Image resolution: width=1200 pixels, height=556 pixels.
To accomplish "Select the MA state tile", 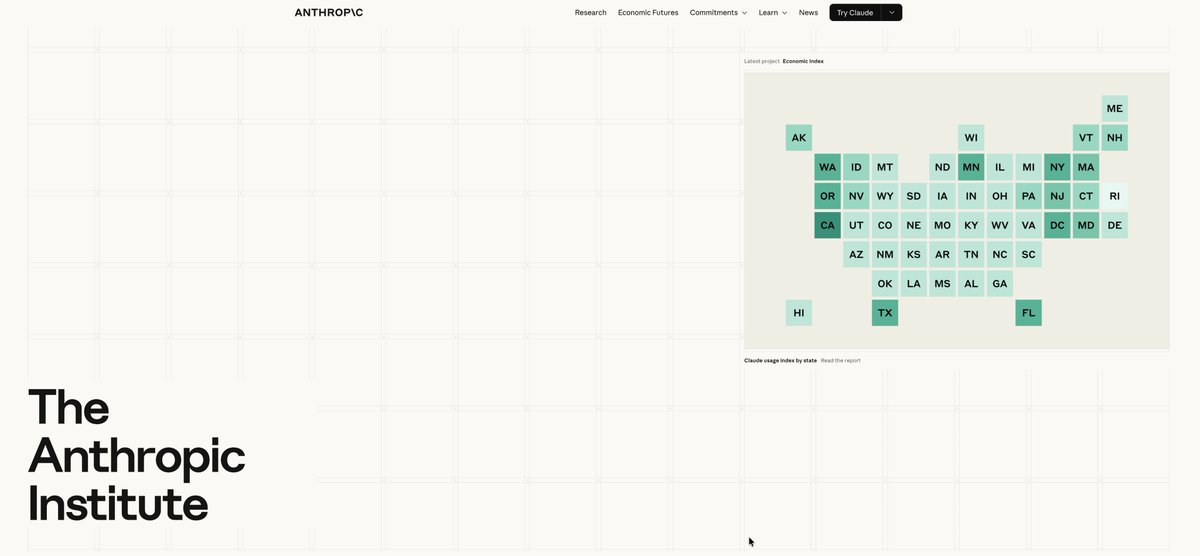I will (x=1086, y=167).
